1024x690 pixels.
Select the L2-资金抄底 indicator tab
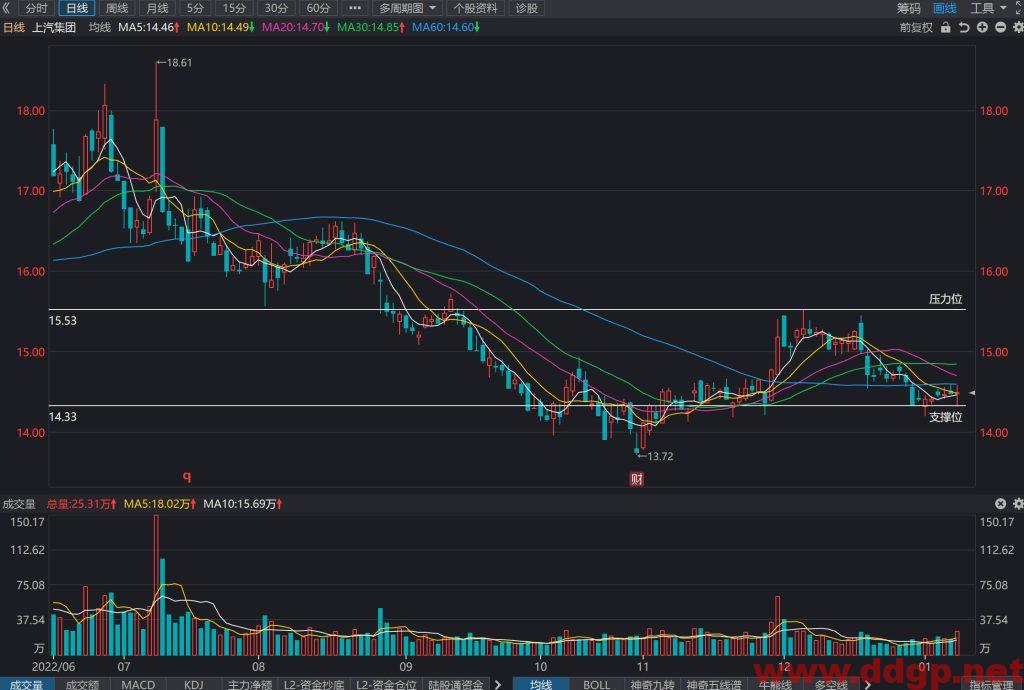[313, 684]
